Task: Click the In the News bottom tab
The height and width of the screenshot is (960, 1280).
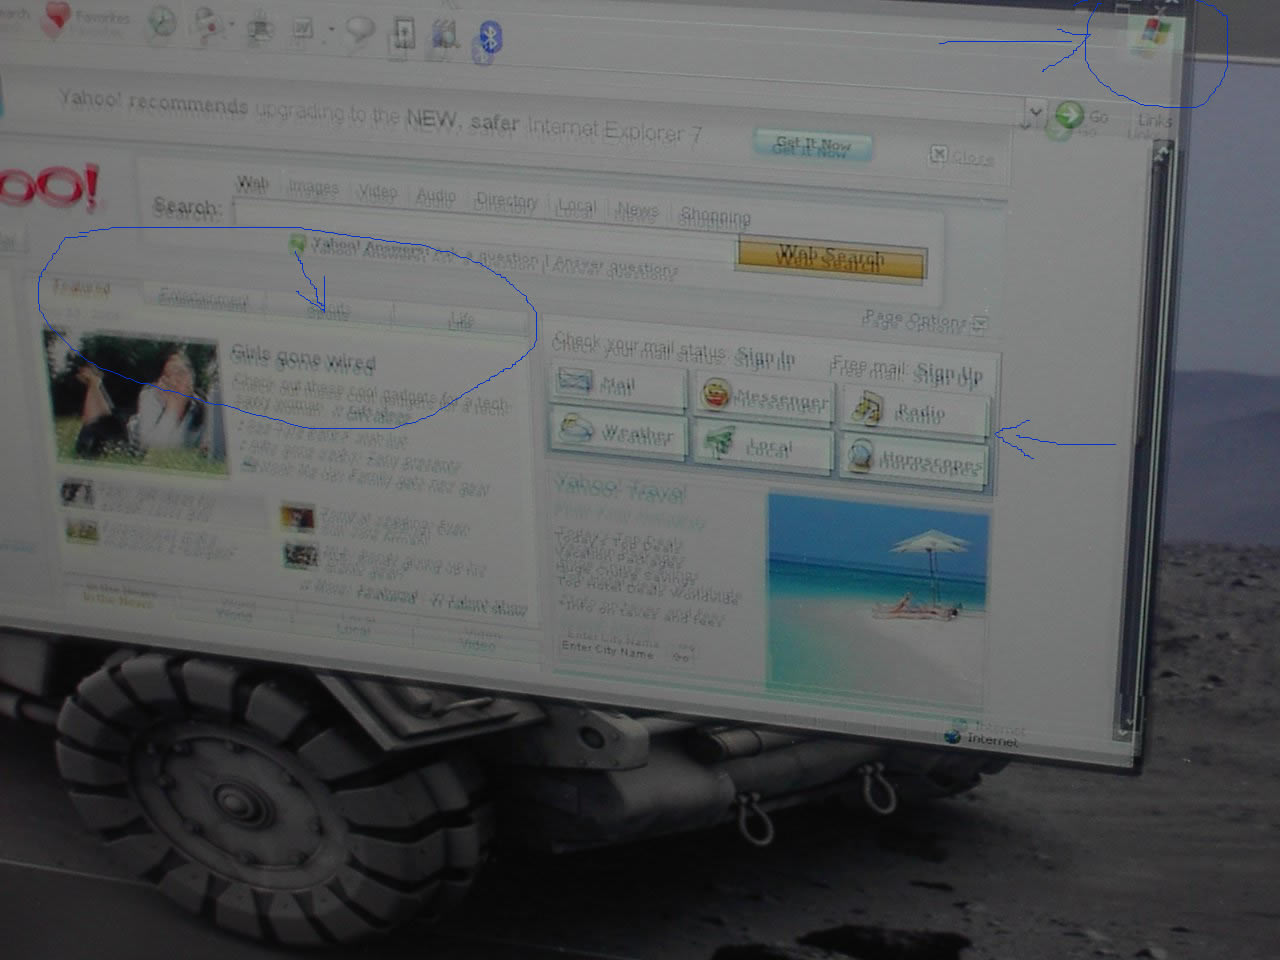Action: coord(118,598)
